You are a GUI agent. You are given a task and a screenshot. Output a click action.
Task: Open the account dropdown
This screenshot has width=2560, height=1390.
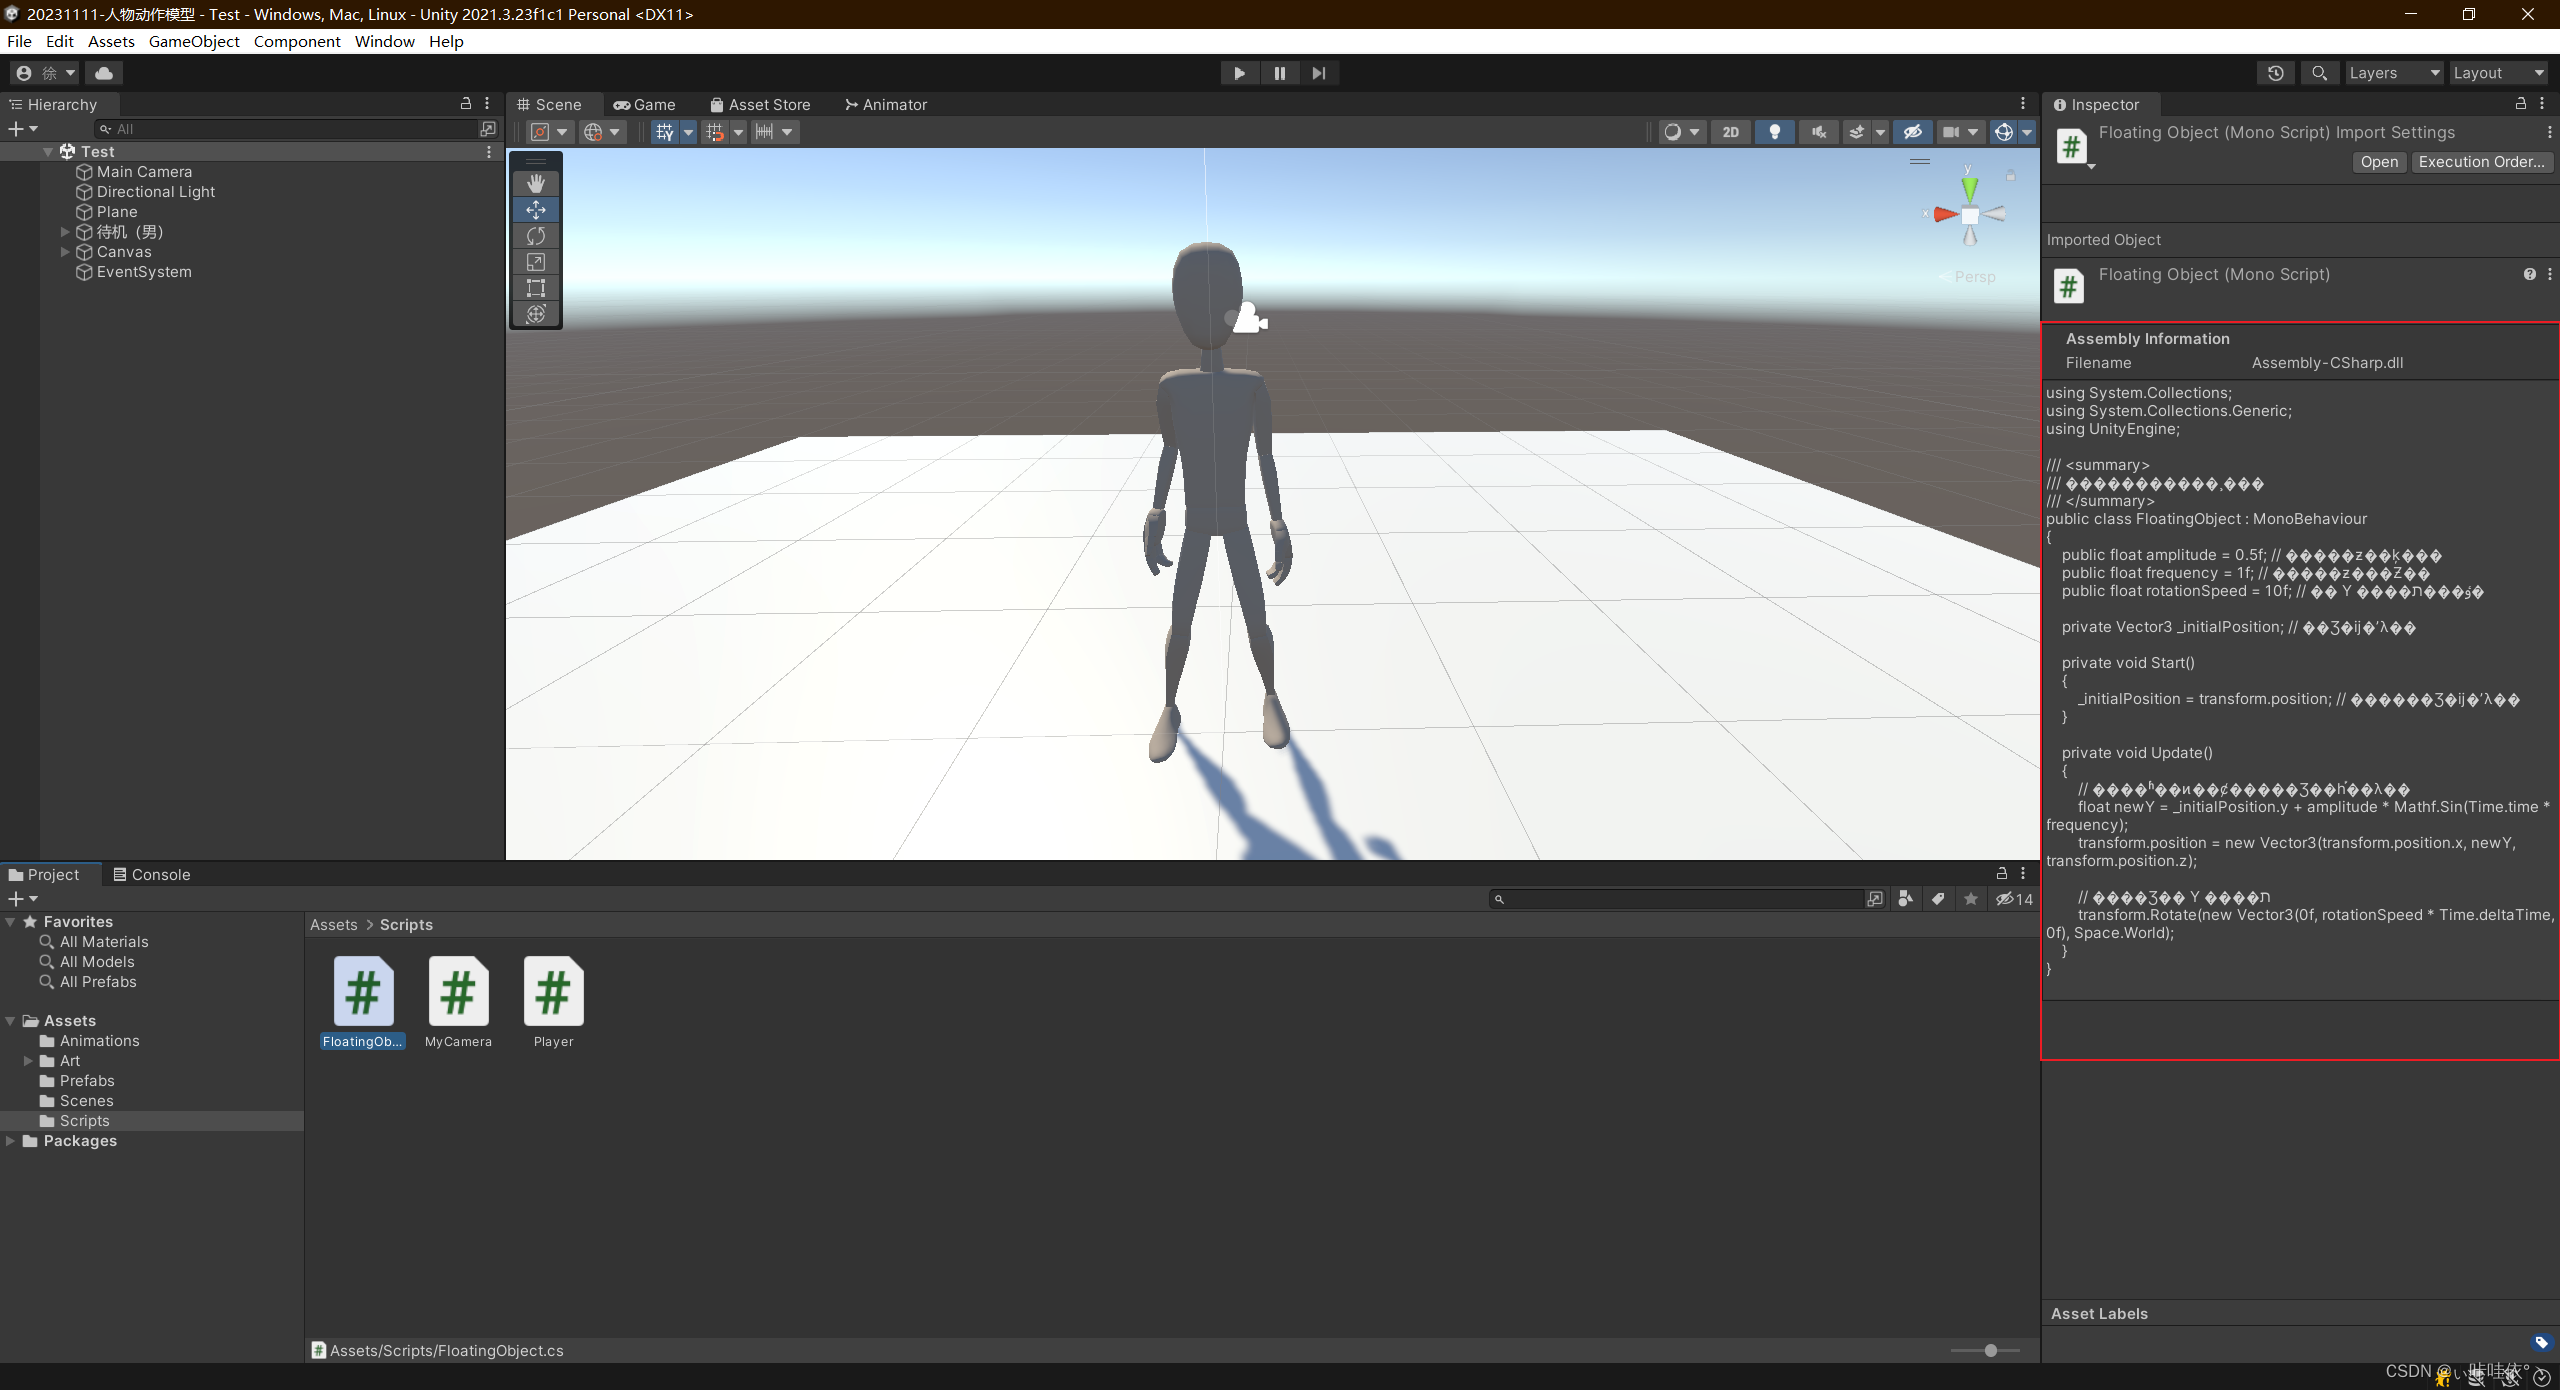(x=46, y=73)
